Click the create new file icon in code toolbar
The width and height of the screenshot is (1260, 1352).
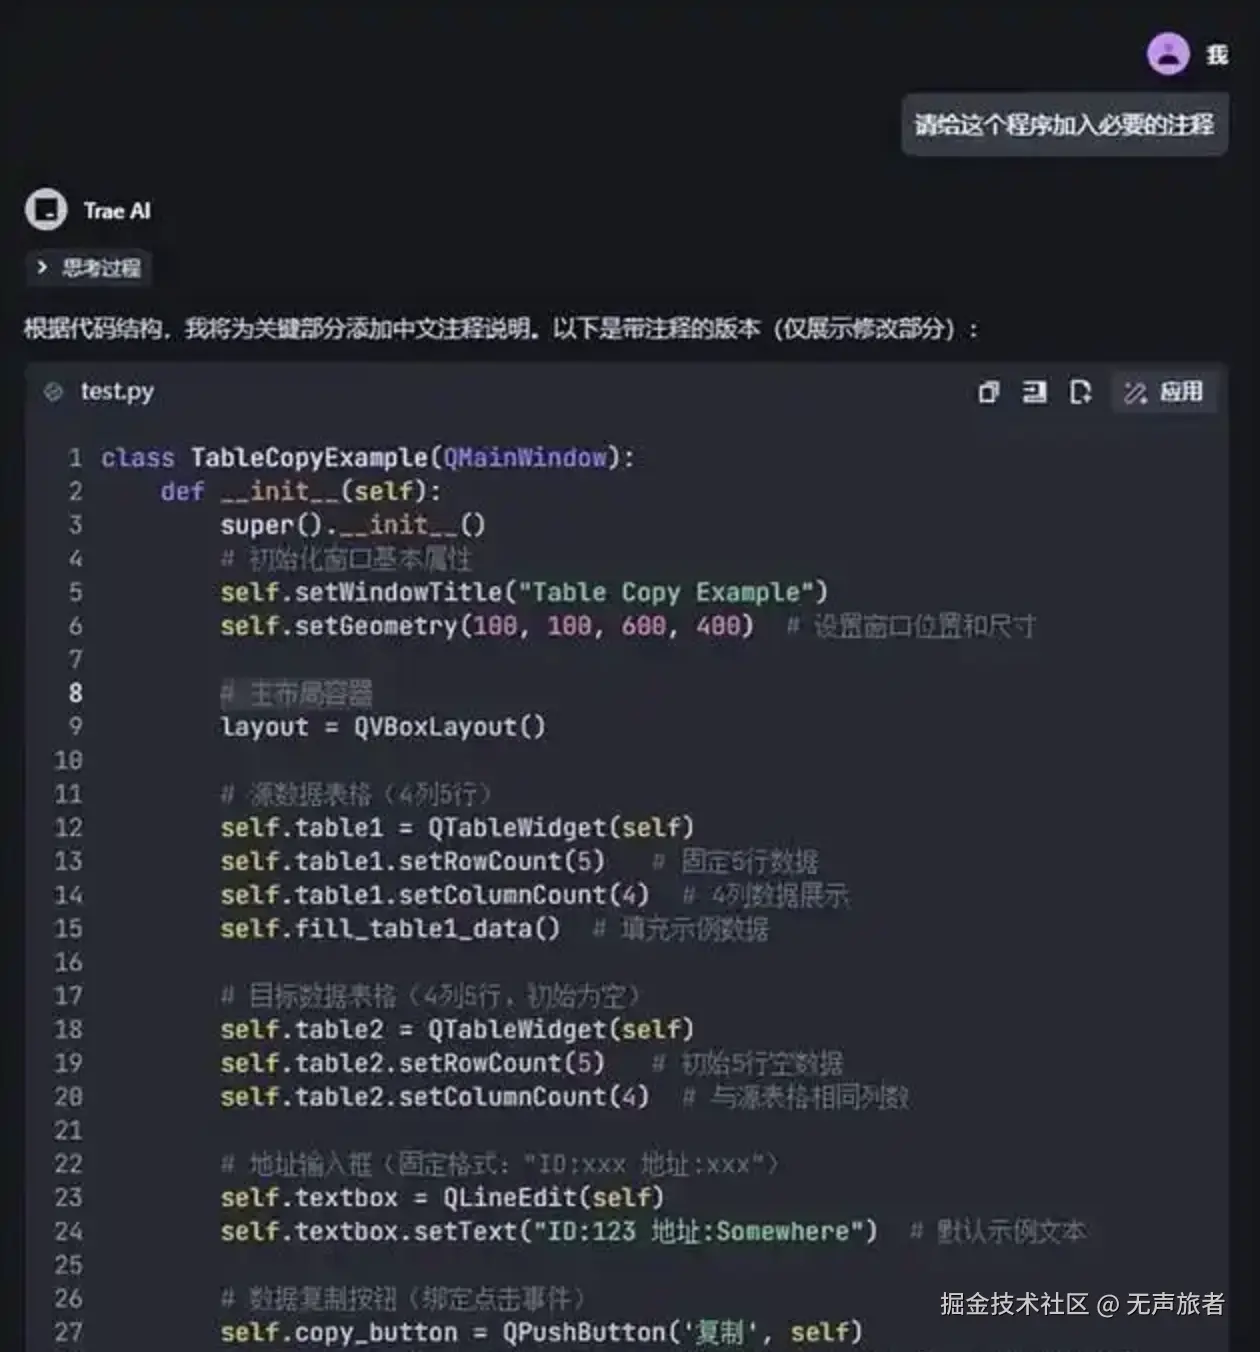1079,393
